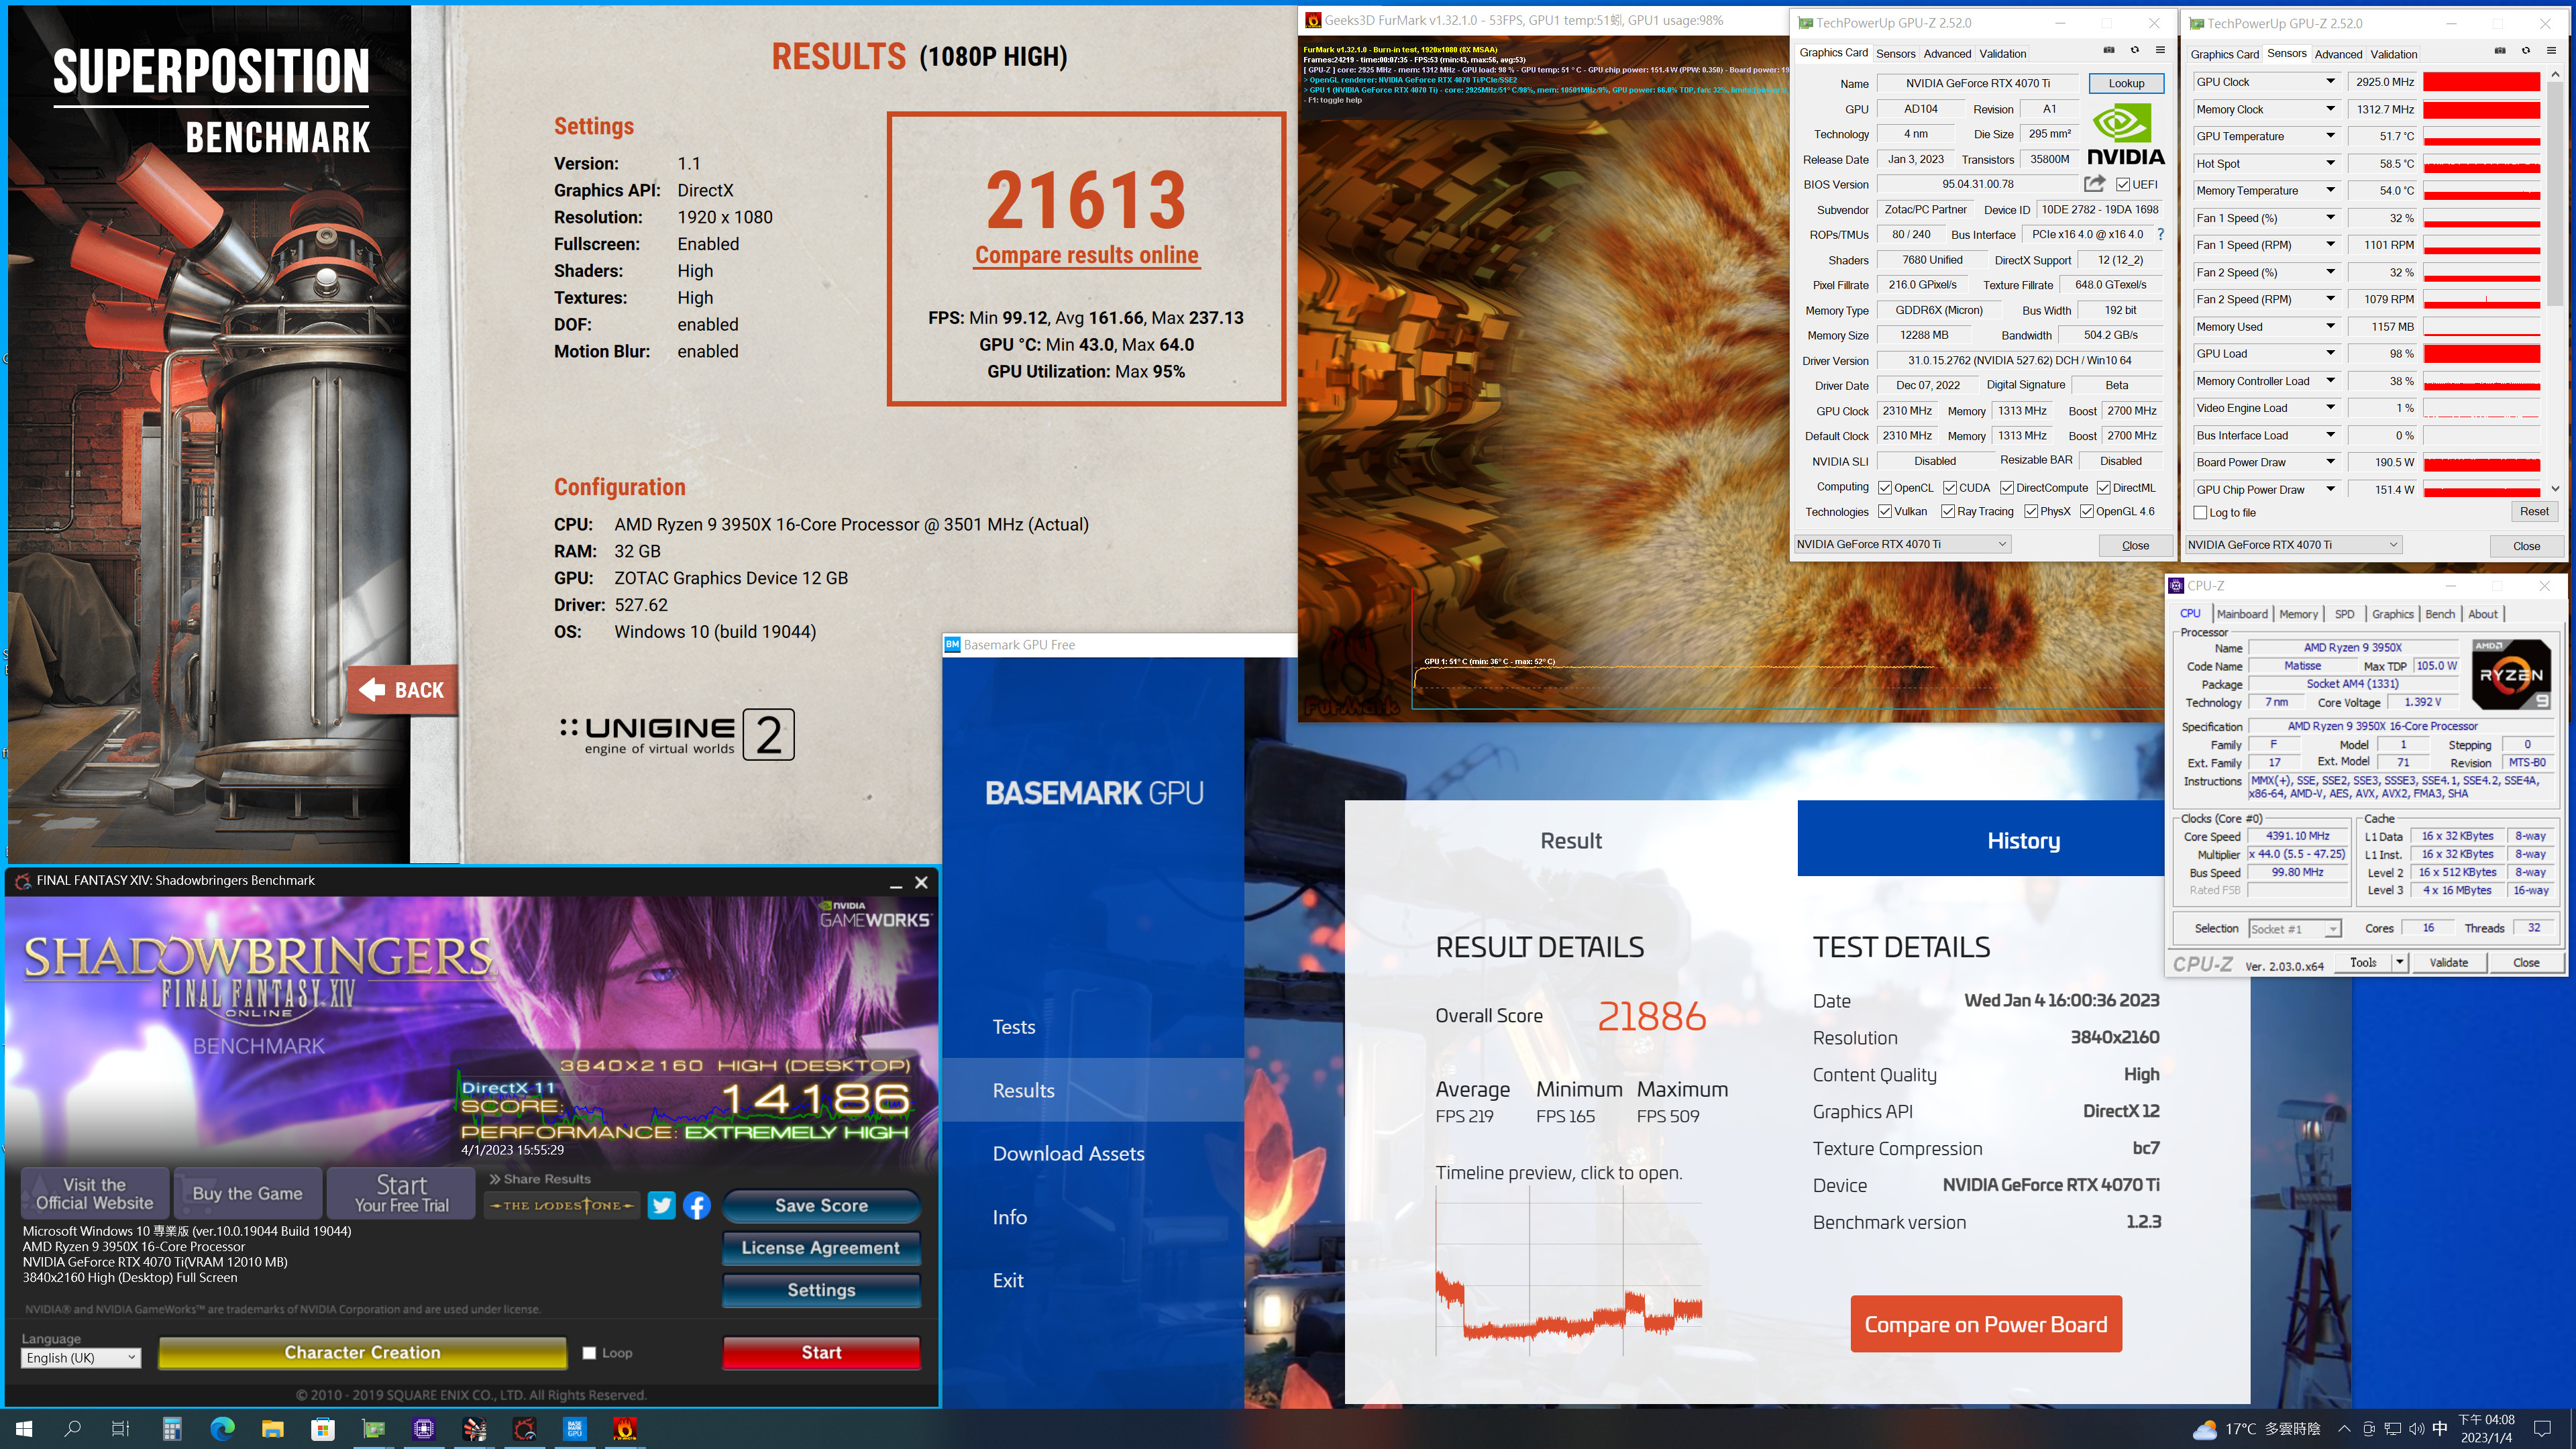Switch to CPU-Z in the taskbar
The height and width of the screenshot is (1449, 2576).
pyautogui.click(x=424, y=1429)
